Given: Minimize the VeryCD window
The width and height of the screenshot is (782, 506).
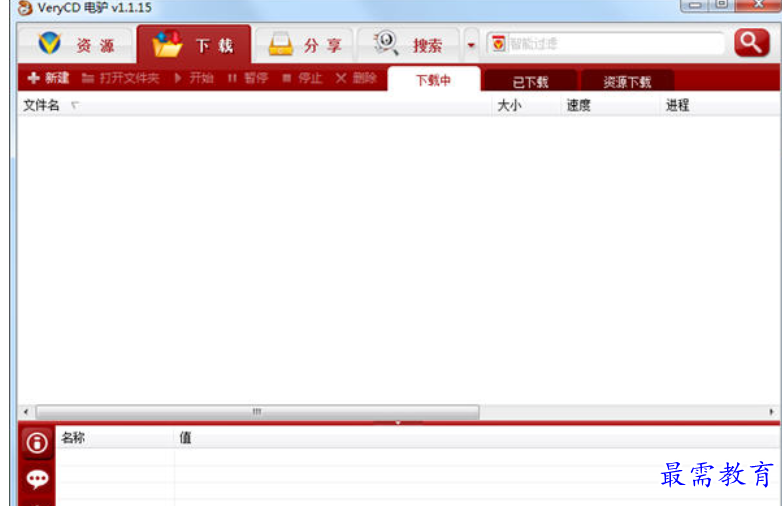Looking at the screenshot, I should coord(695,4).
